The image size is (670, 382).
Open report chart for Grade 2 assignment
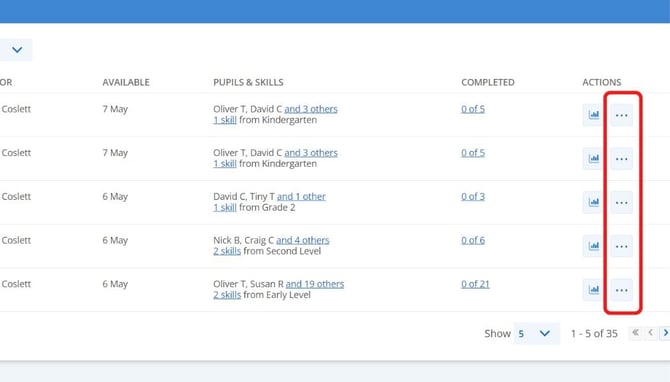[594, 202]
